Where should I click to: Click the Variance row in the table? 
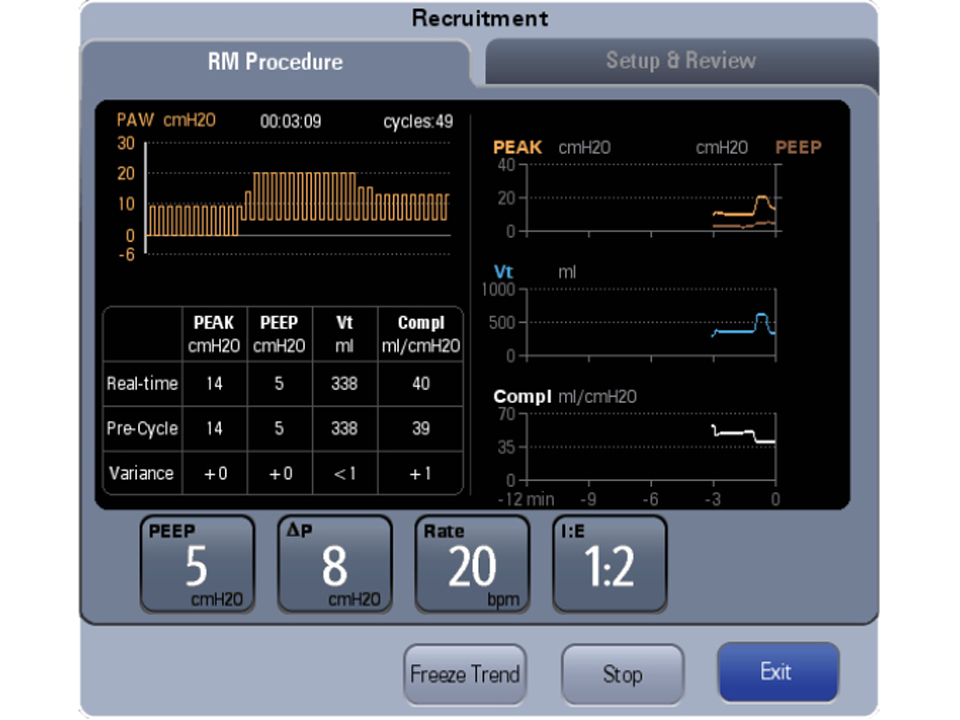141,473
